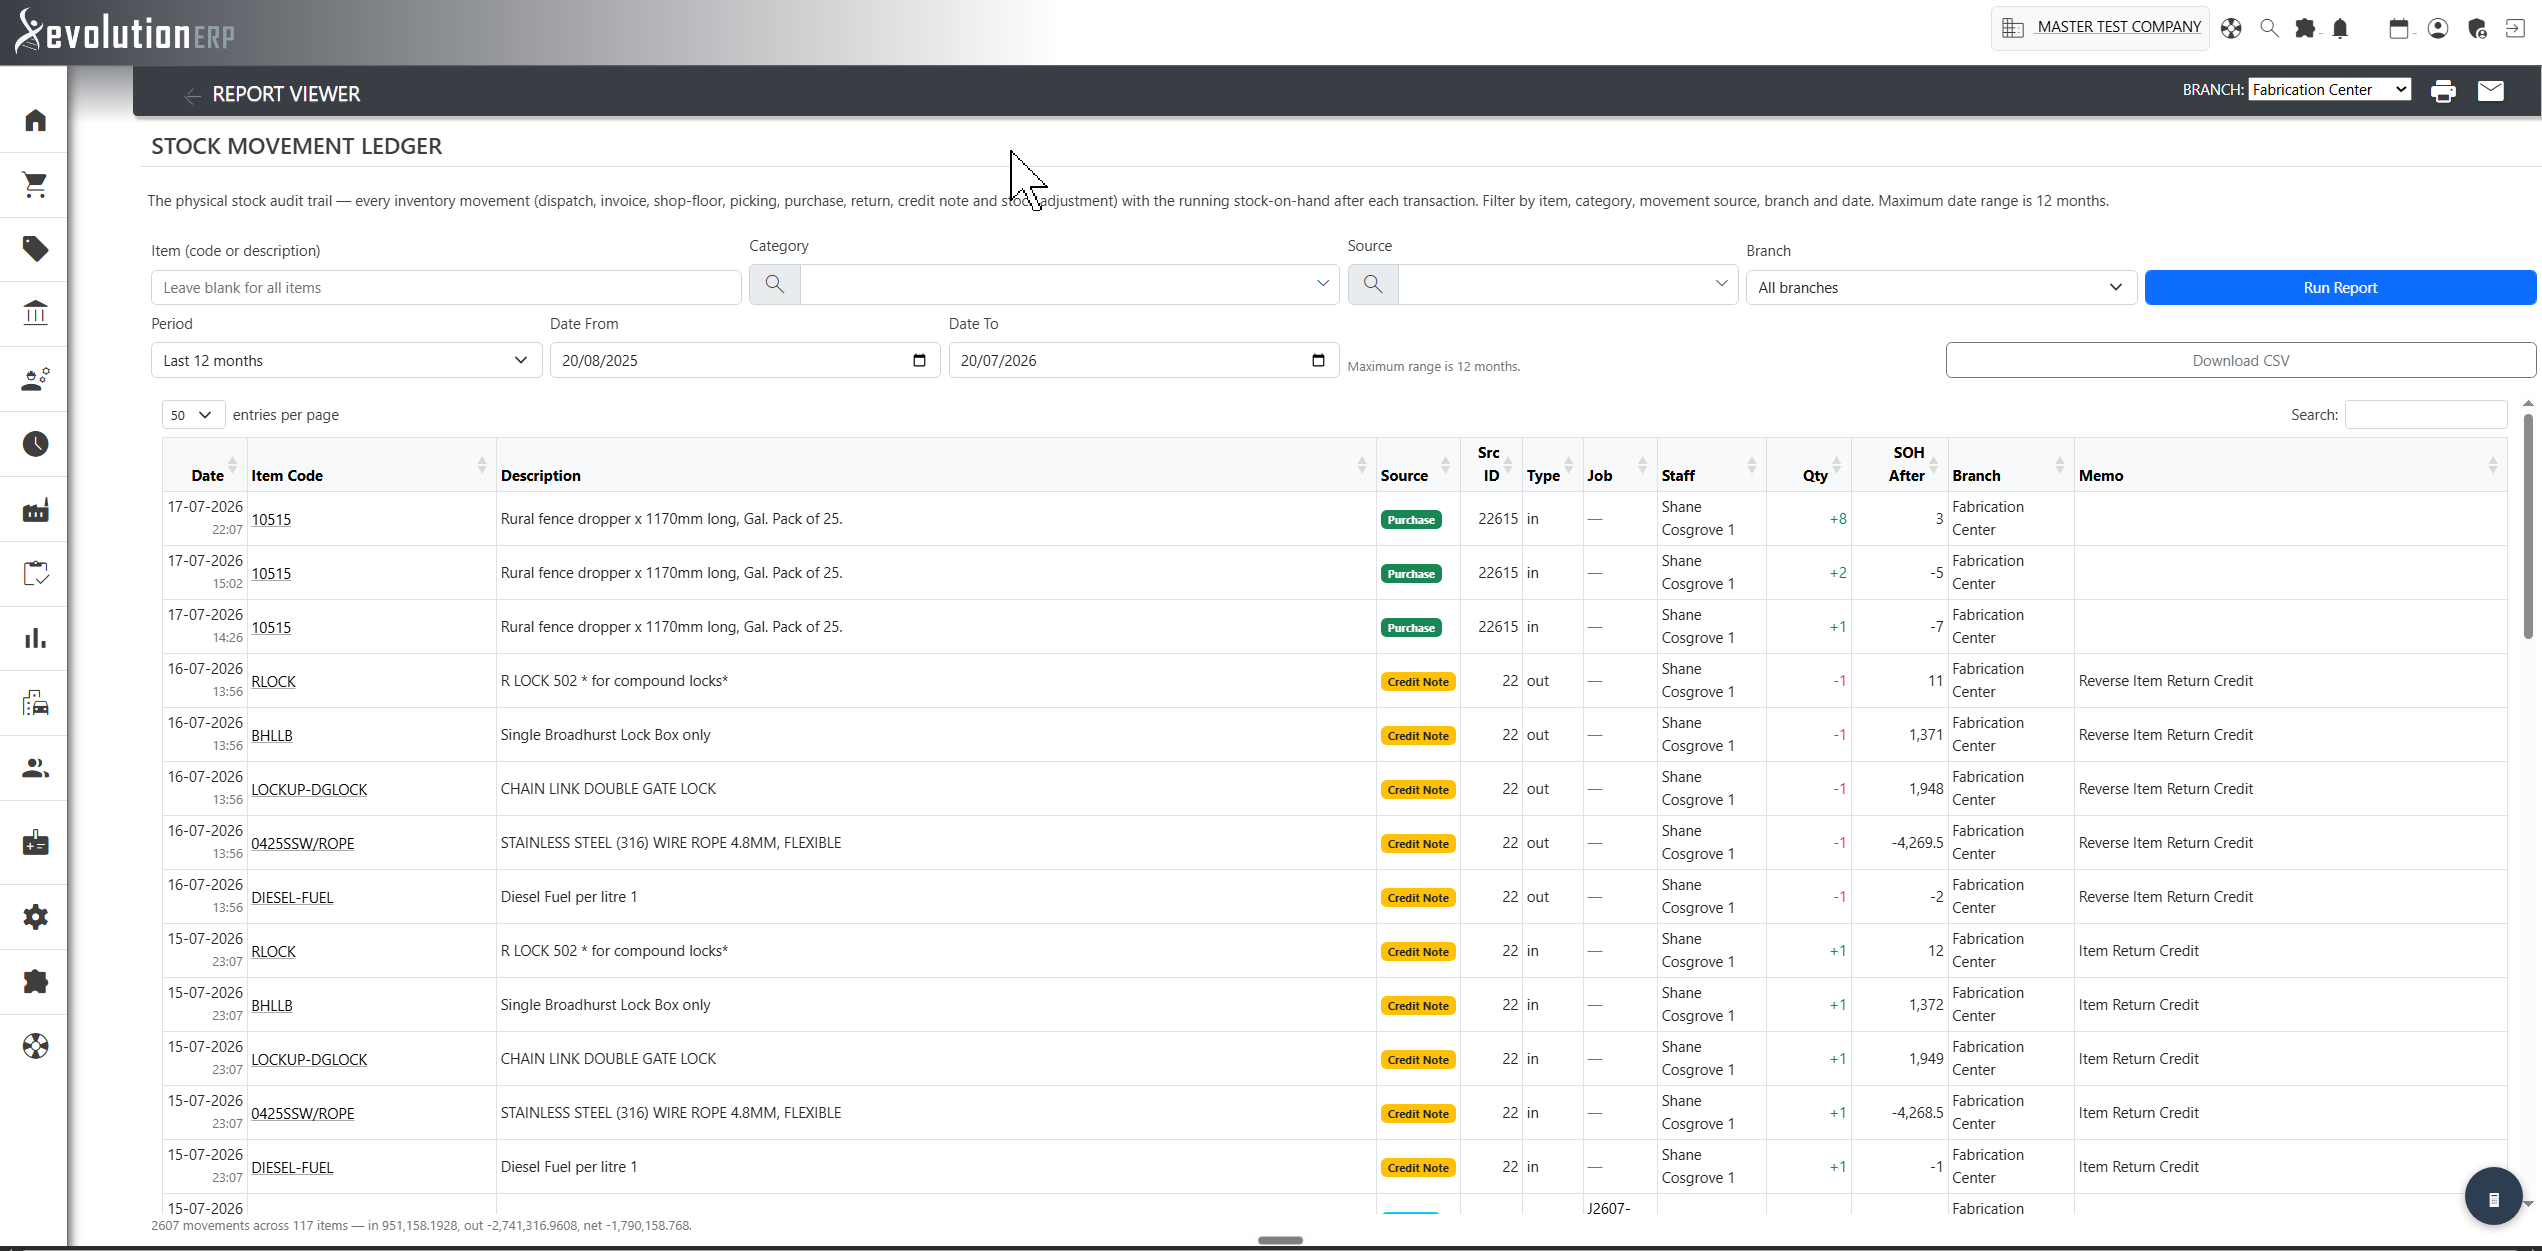Image resolution: width=2542 pixels, height=1251 pixels.
Task: Click the vertical scrollbar thumb of table
Action: 2528,525
